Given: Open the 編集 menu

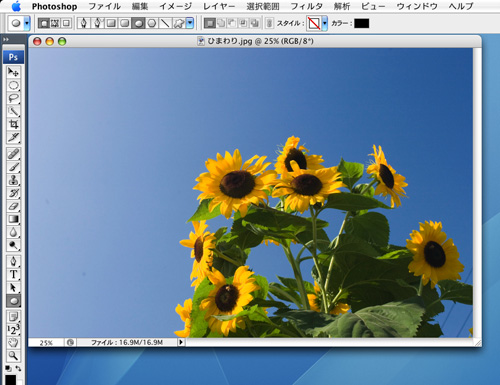Looking at the screenshot, I should click(140, 6).
